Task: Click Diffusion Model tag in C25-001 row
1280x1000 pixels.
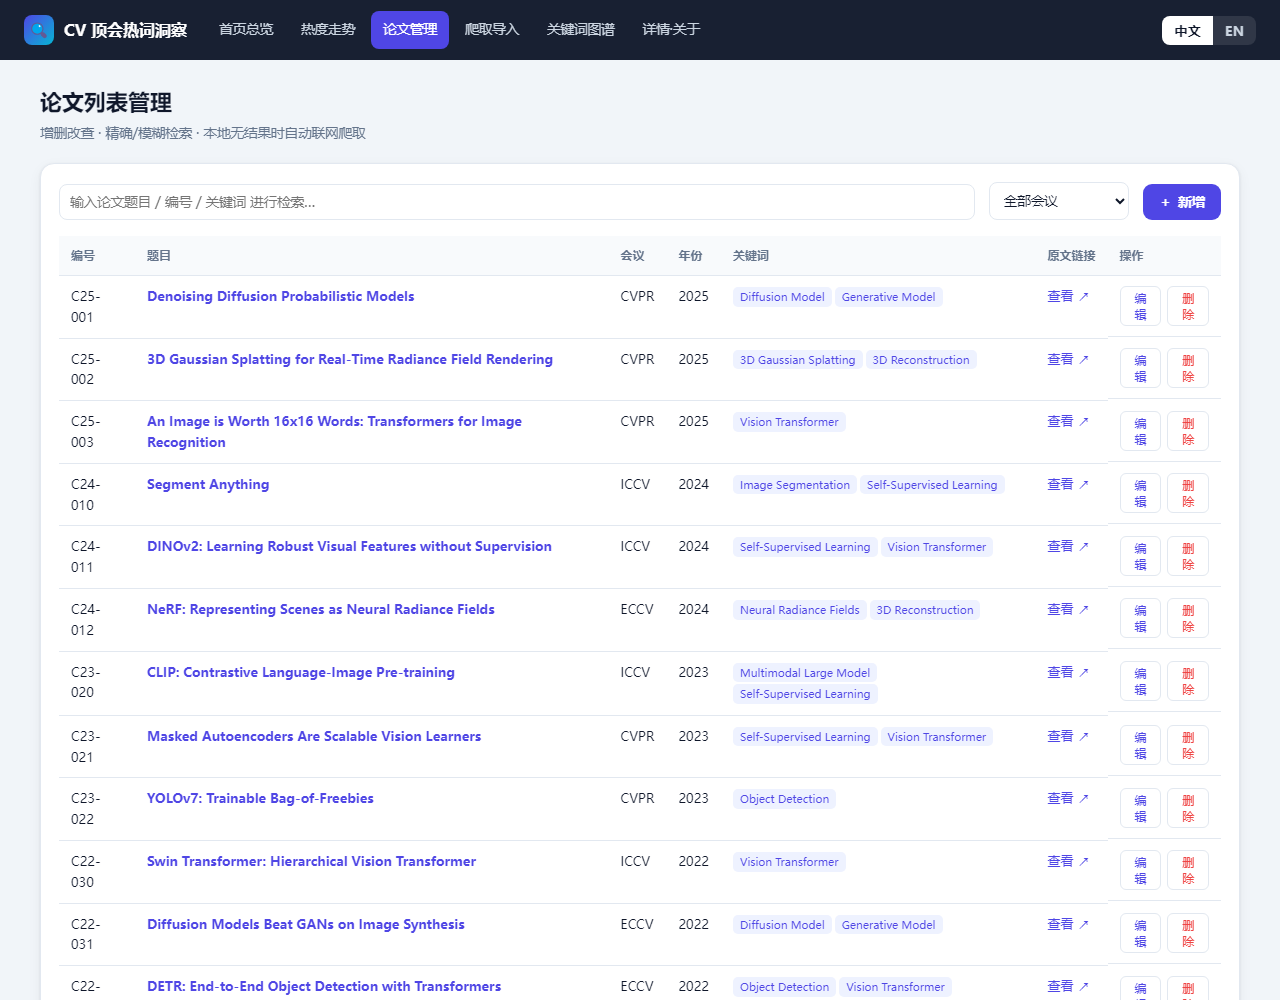Action: [x=782, y=297]
